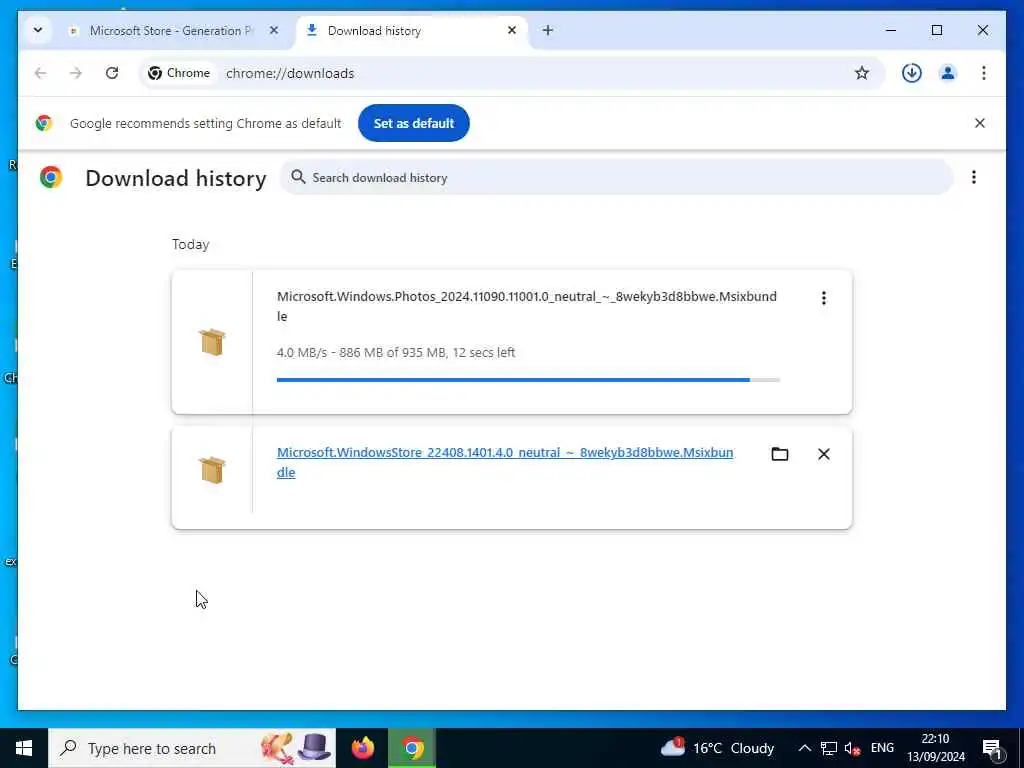Click the Windows.Photos download progress bar
The width and height of the screenshot is (1024, 768).
528,380
